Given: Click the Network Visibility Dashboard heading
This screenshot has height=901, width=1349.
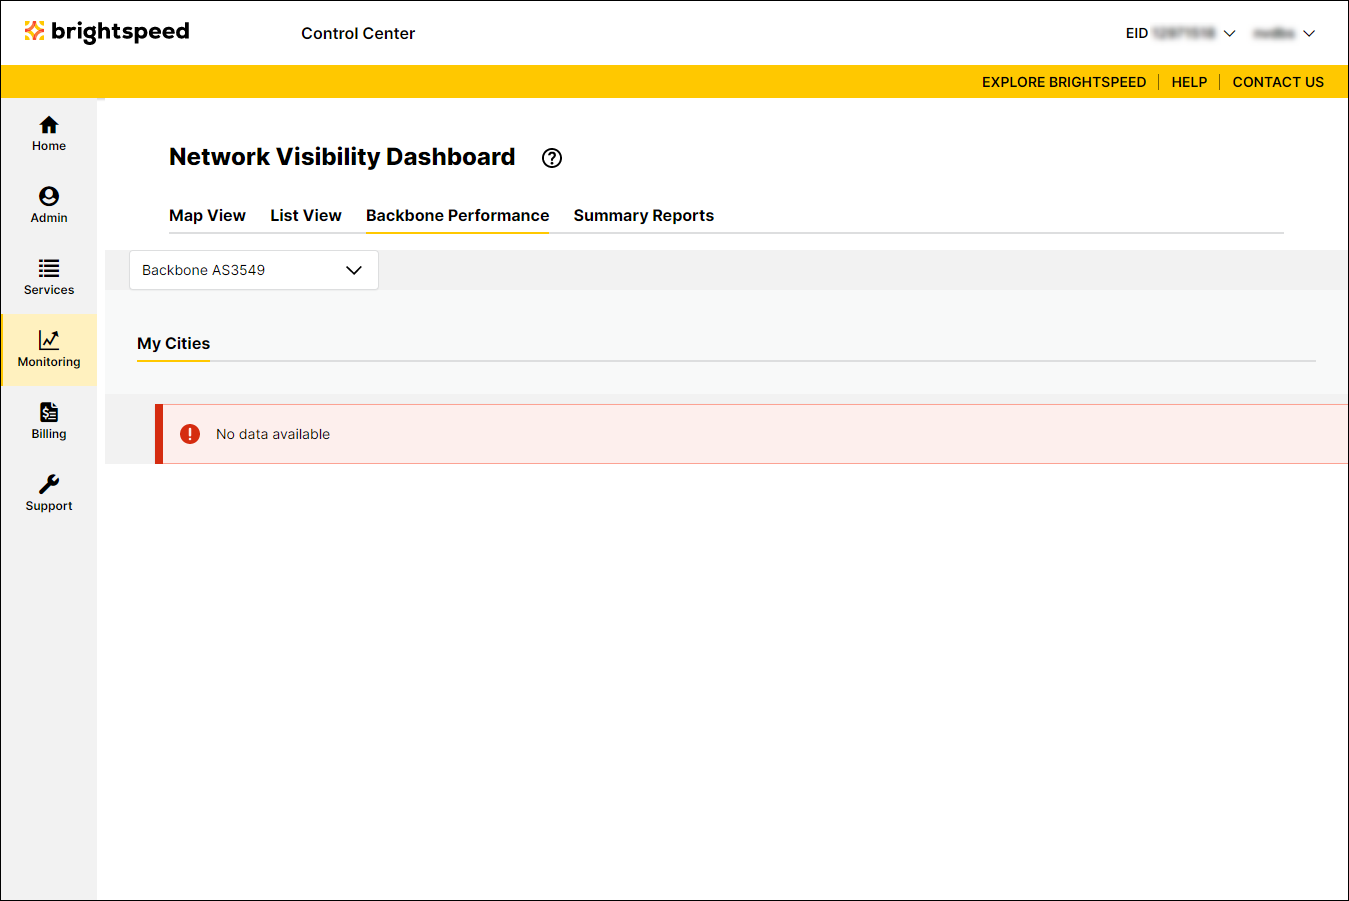Looking at the screenshot, I should pos(342,157).
